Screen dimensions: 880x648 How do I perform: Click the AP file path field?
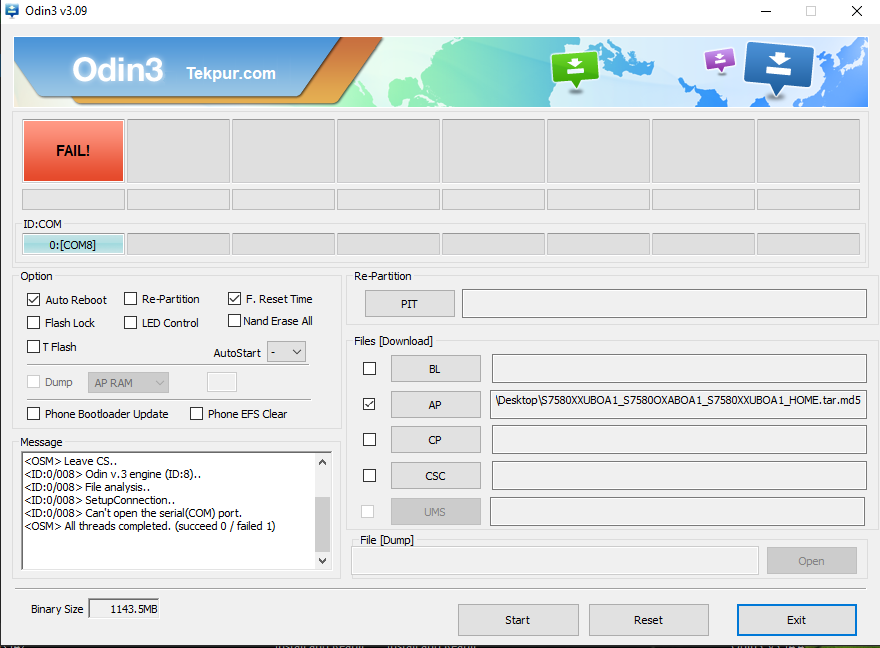(679, 405)
